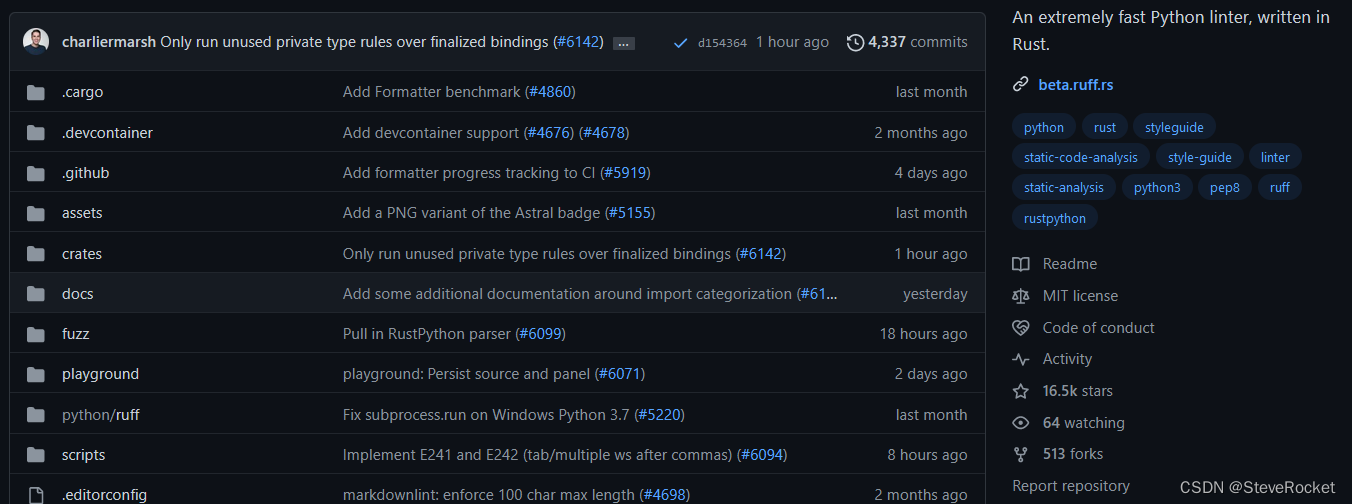Image resolution: width=1352 pixels, height=504 pixels.
Task: Select the static-analysis topic tag
Action: [1064, 187]
